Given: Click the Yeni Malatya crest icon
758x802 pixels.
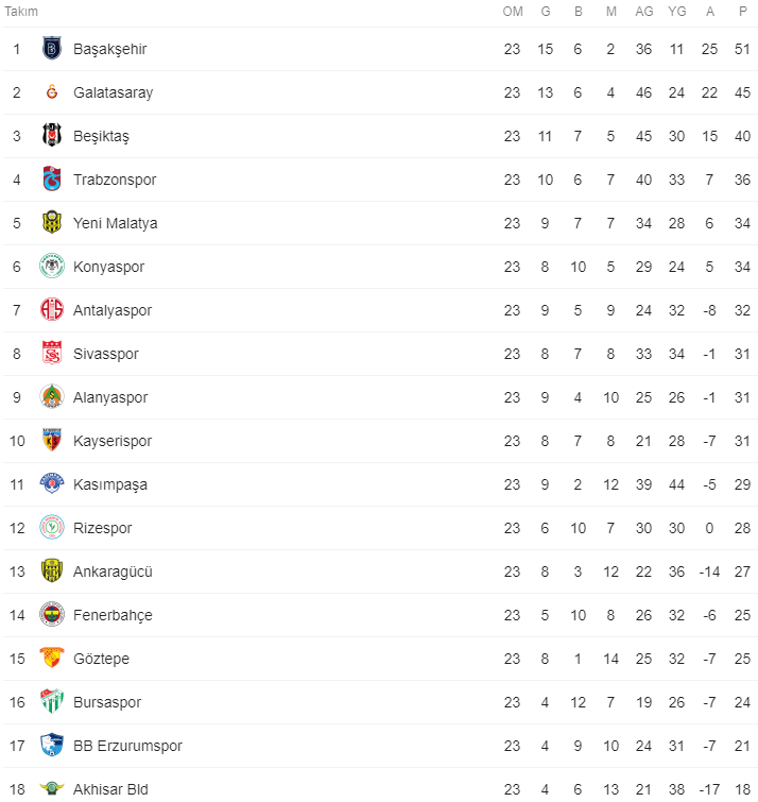Looking at the screenshot, I should (x=51, y=223).
